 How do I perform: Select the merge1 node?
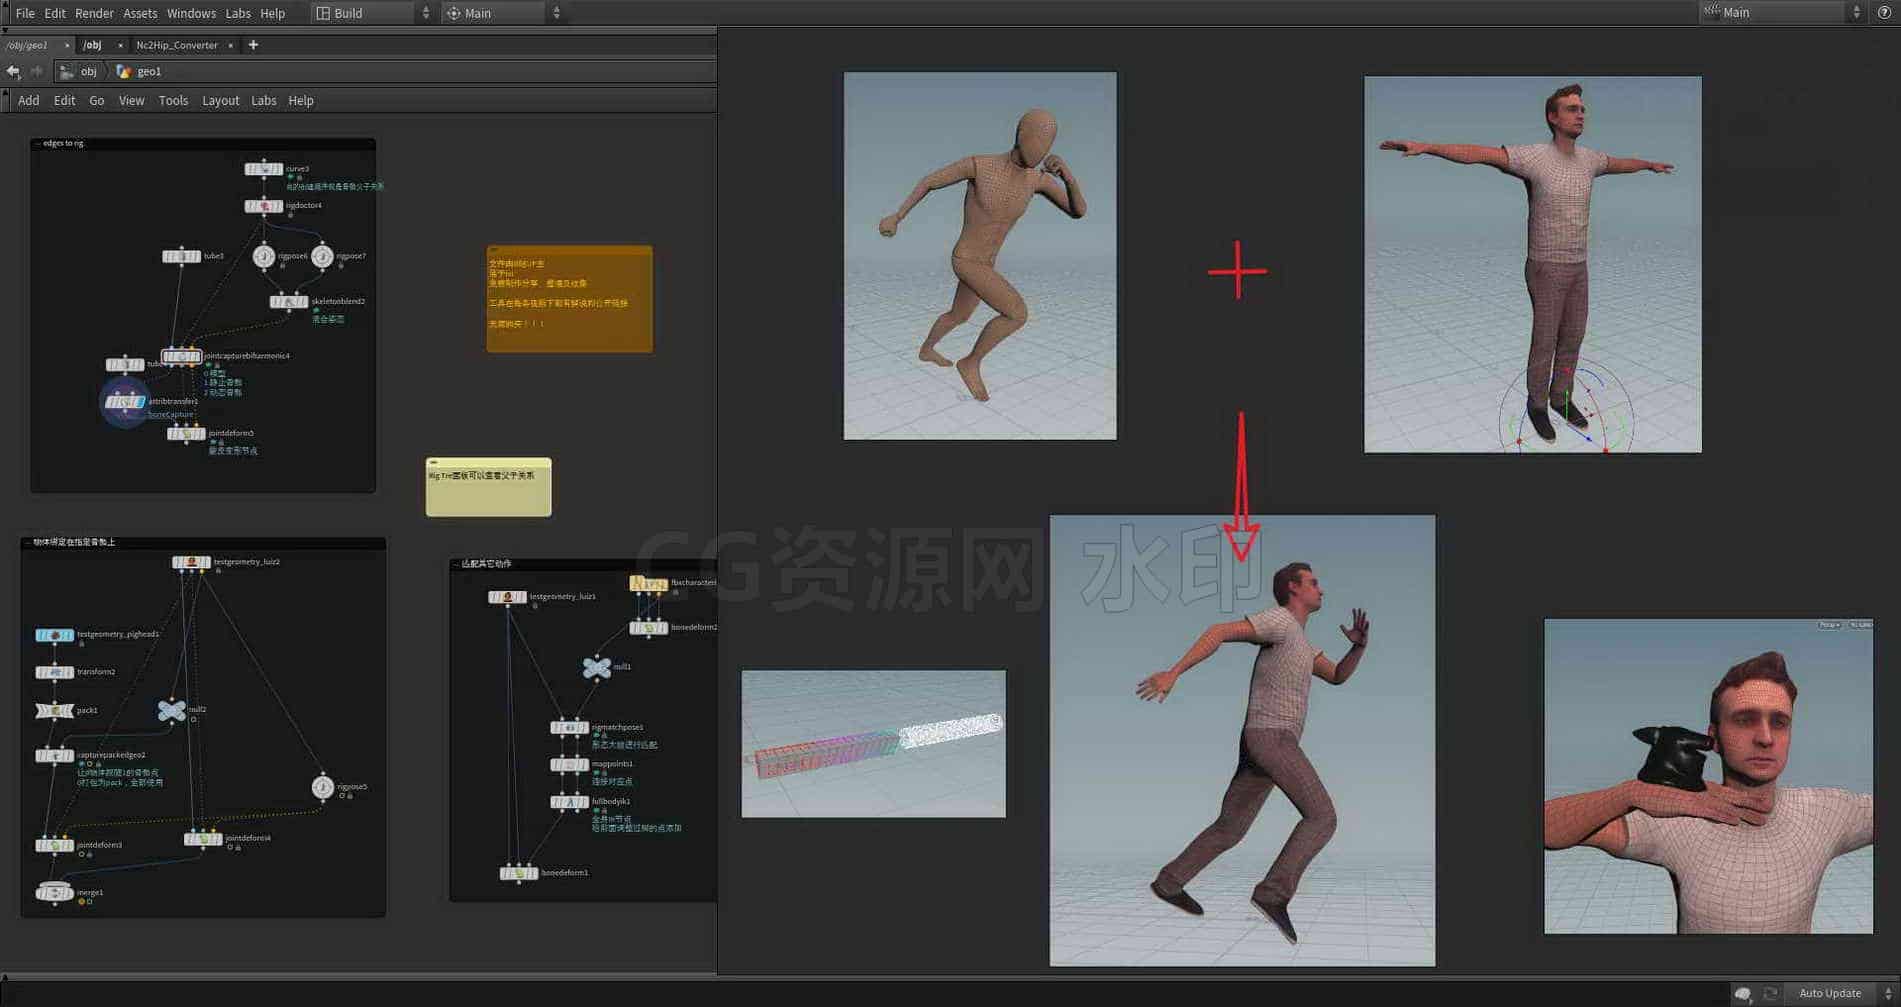coord(54,892)
